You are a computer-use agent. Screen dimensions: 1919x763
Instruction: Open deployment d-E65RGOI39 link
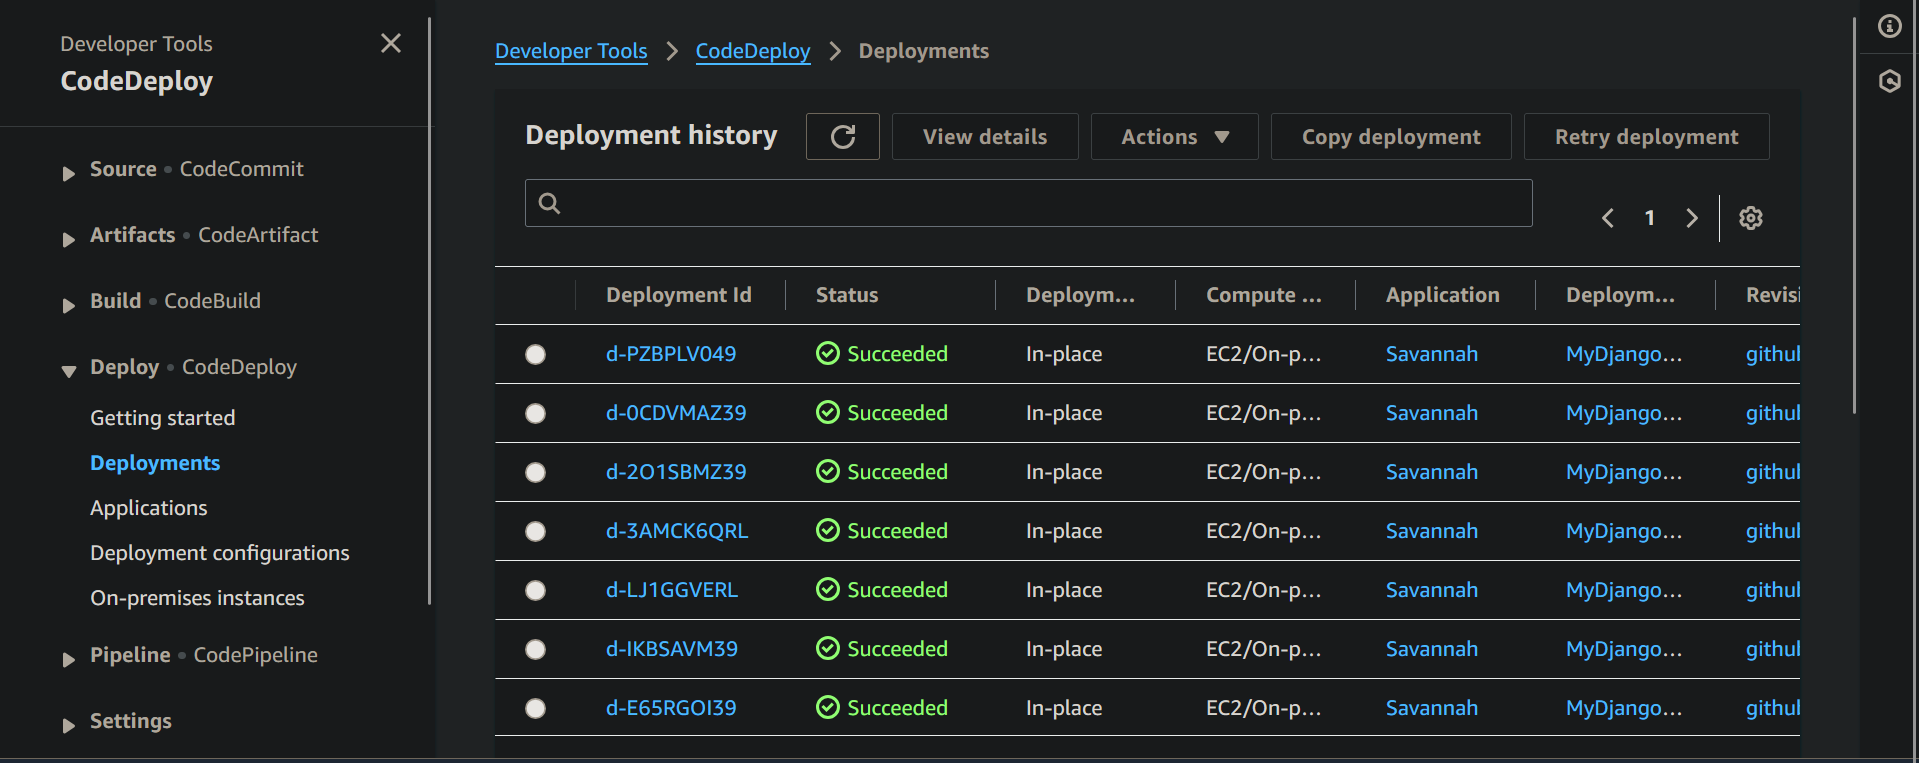tap(671, 708)
